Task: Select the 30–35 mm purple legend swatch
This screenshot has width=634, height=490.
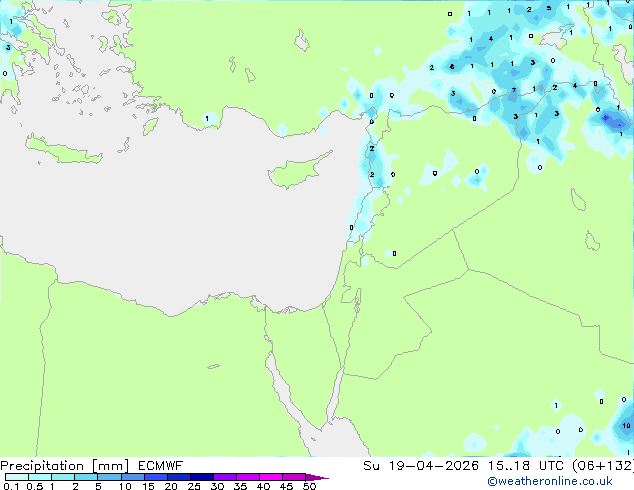Action: [x=225, y=477]
